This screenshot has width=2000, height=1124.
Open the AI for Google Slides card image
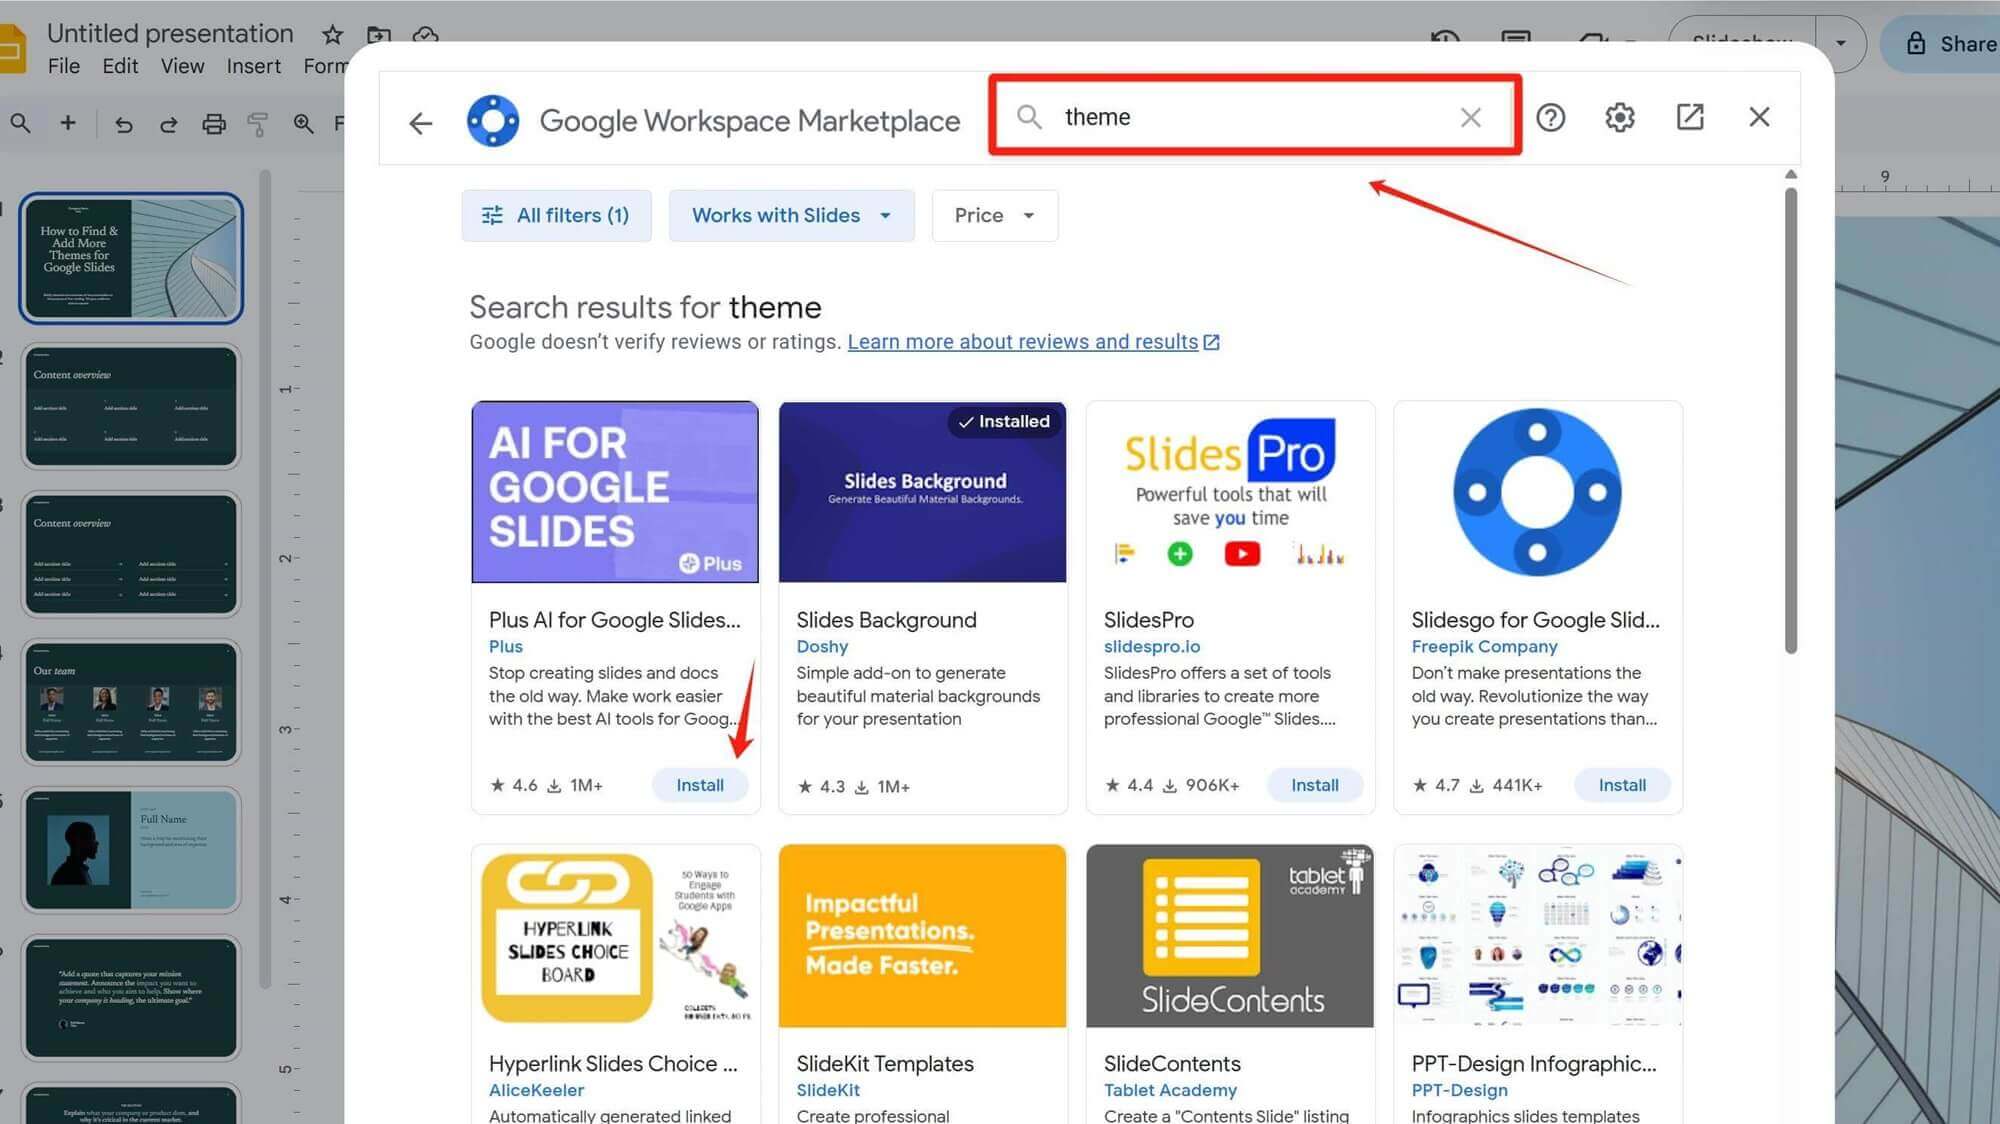pos(615,491)
